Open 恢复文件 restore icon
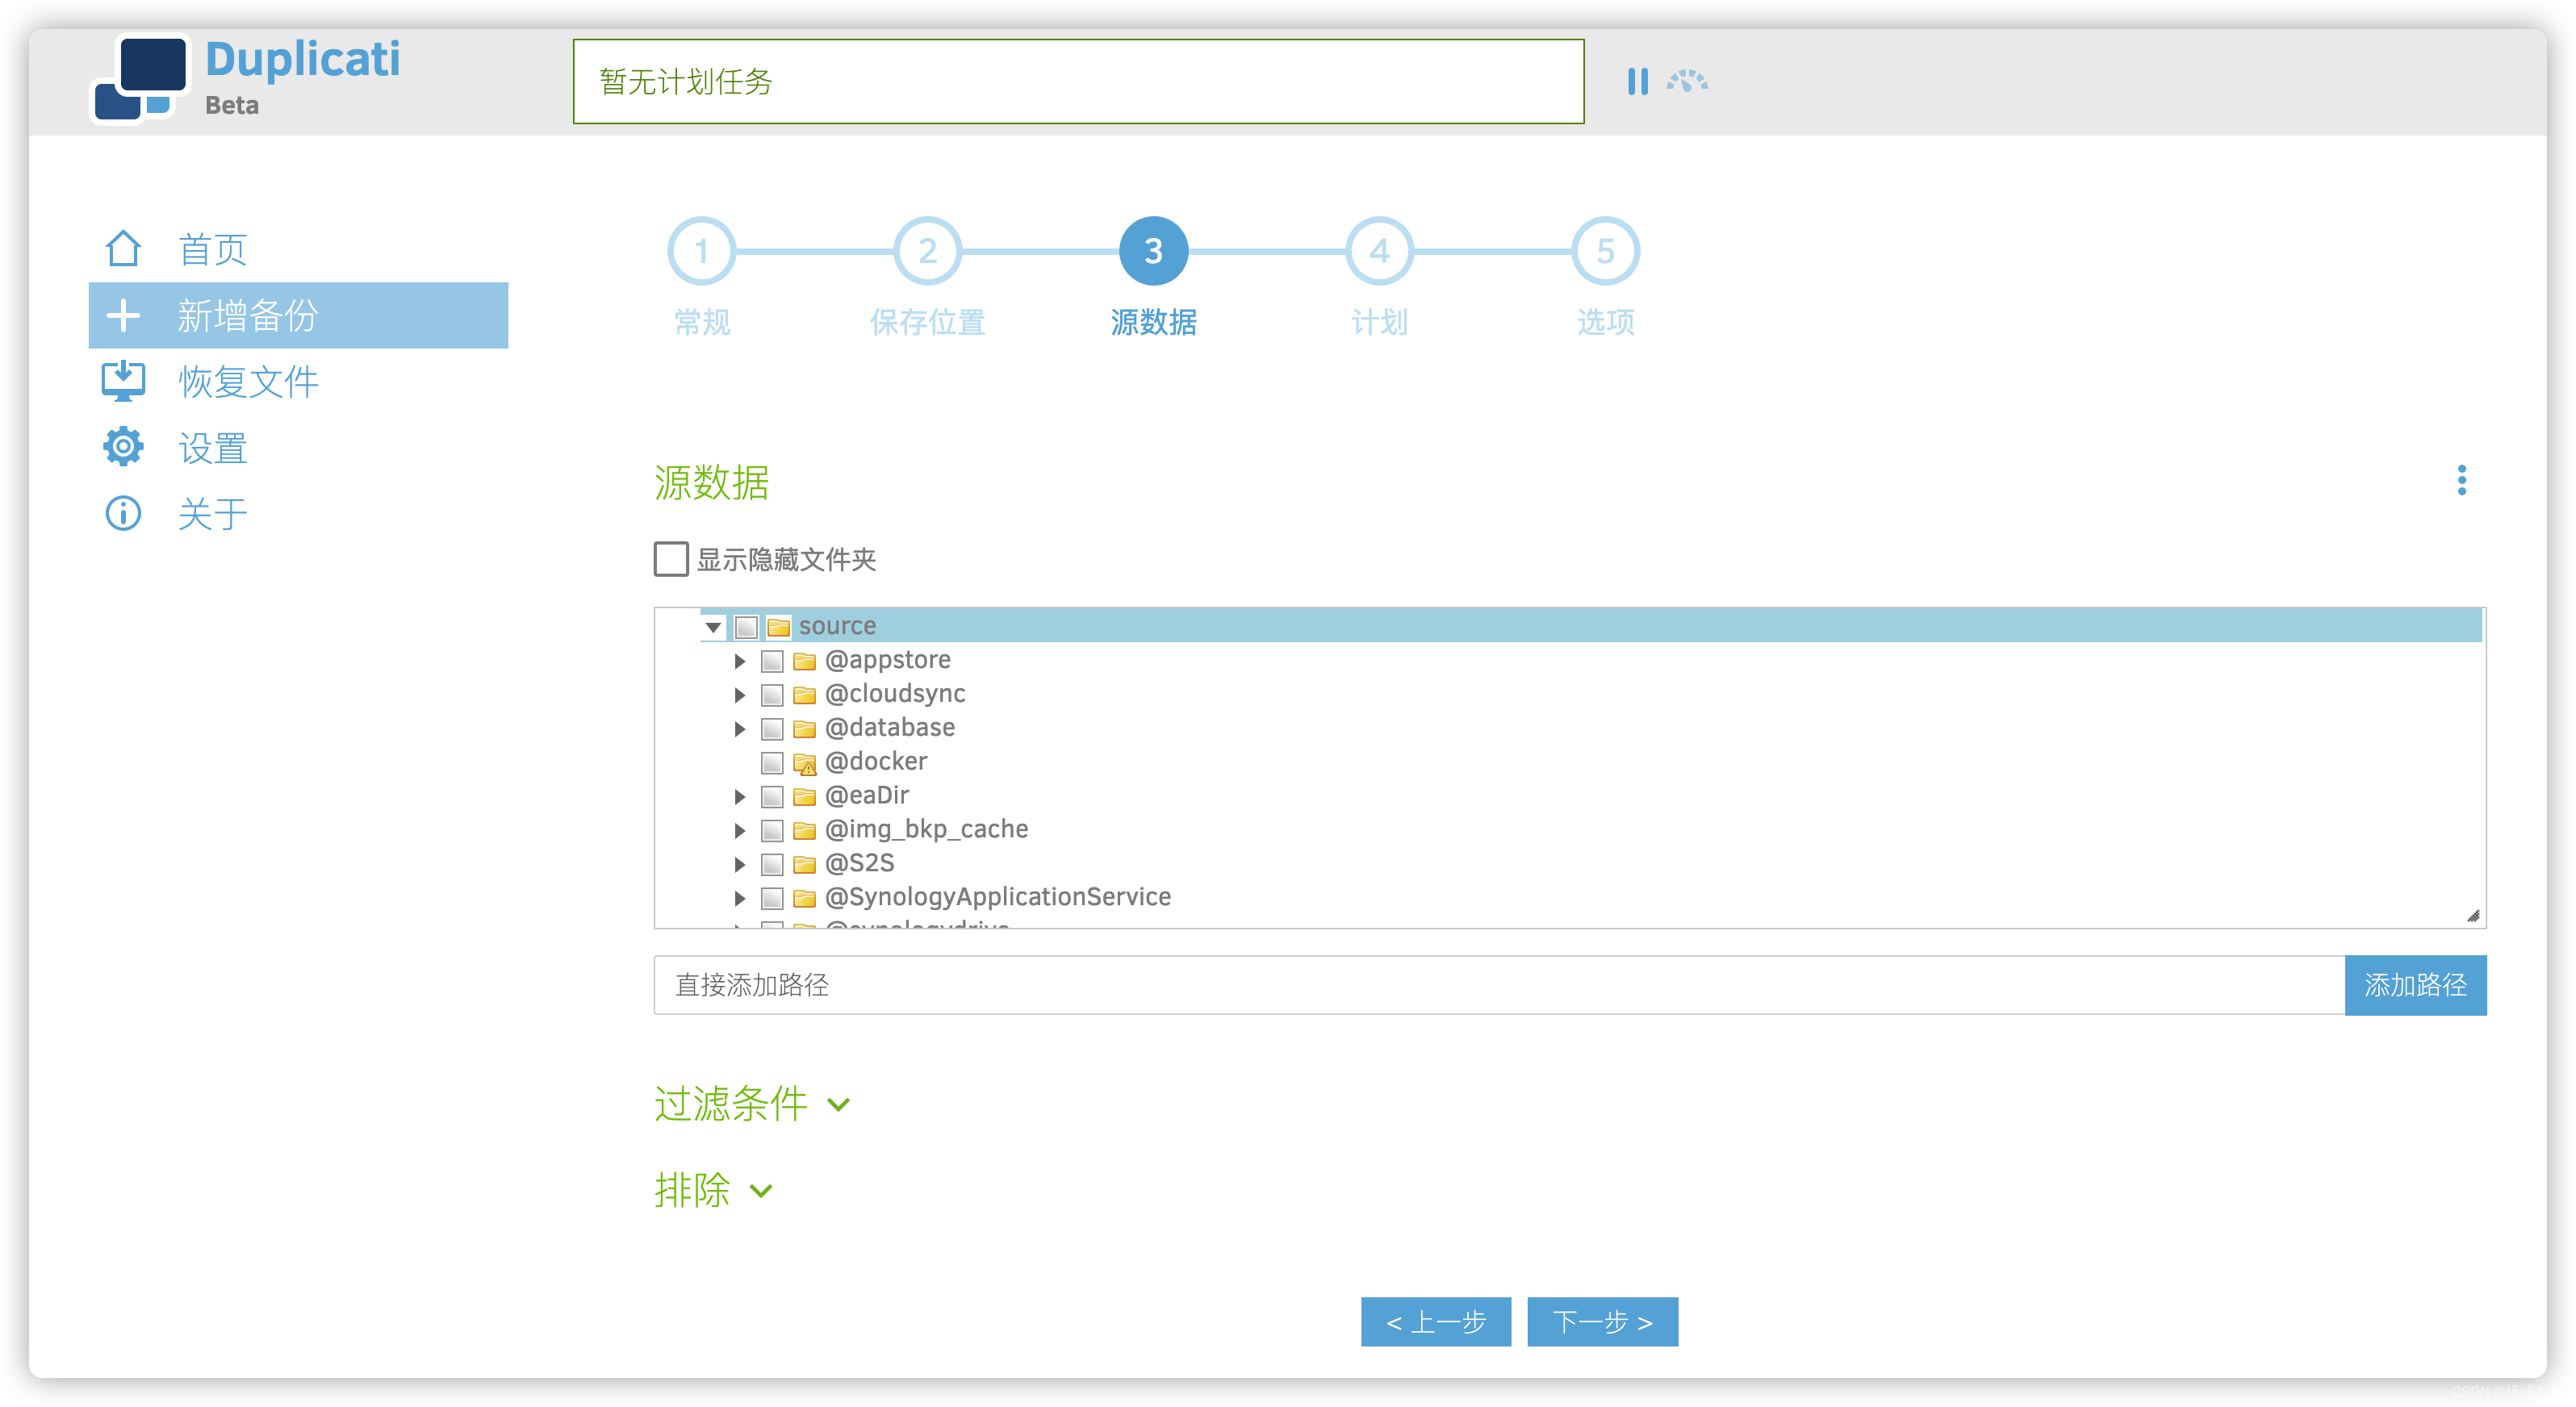 click(x=123, y=381)
